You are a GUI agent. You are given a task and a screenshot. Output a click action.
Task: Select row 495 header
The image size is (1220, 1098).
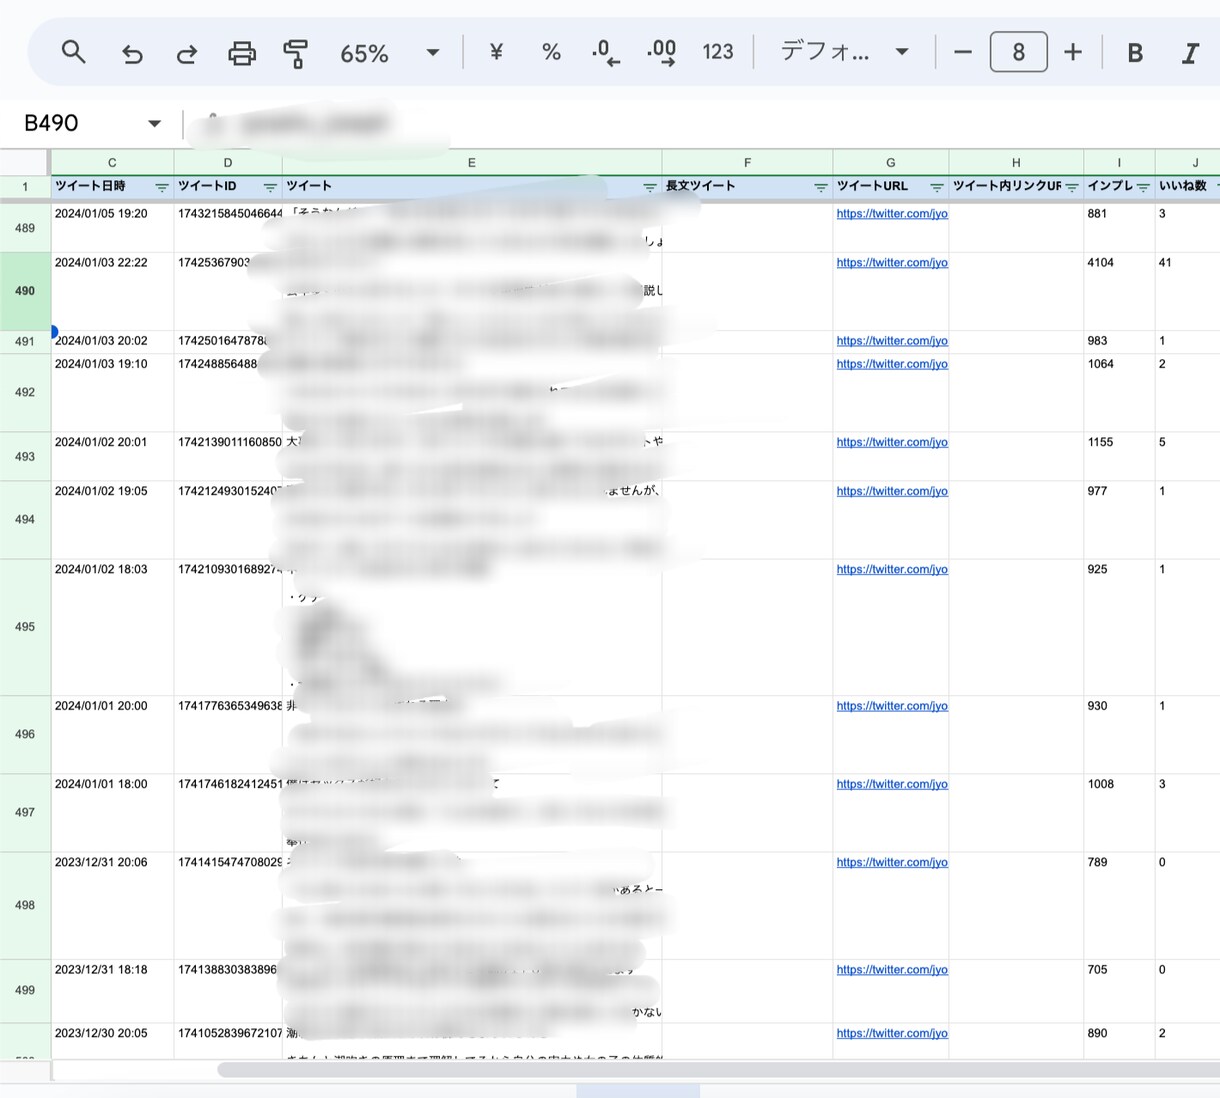25,627
